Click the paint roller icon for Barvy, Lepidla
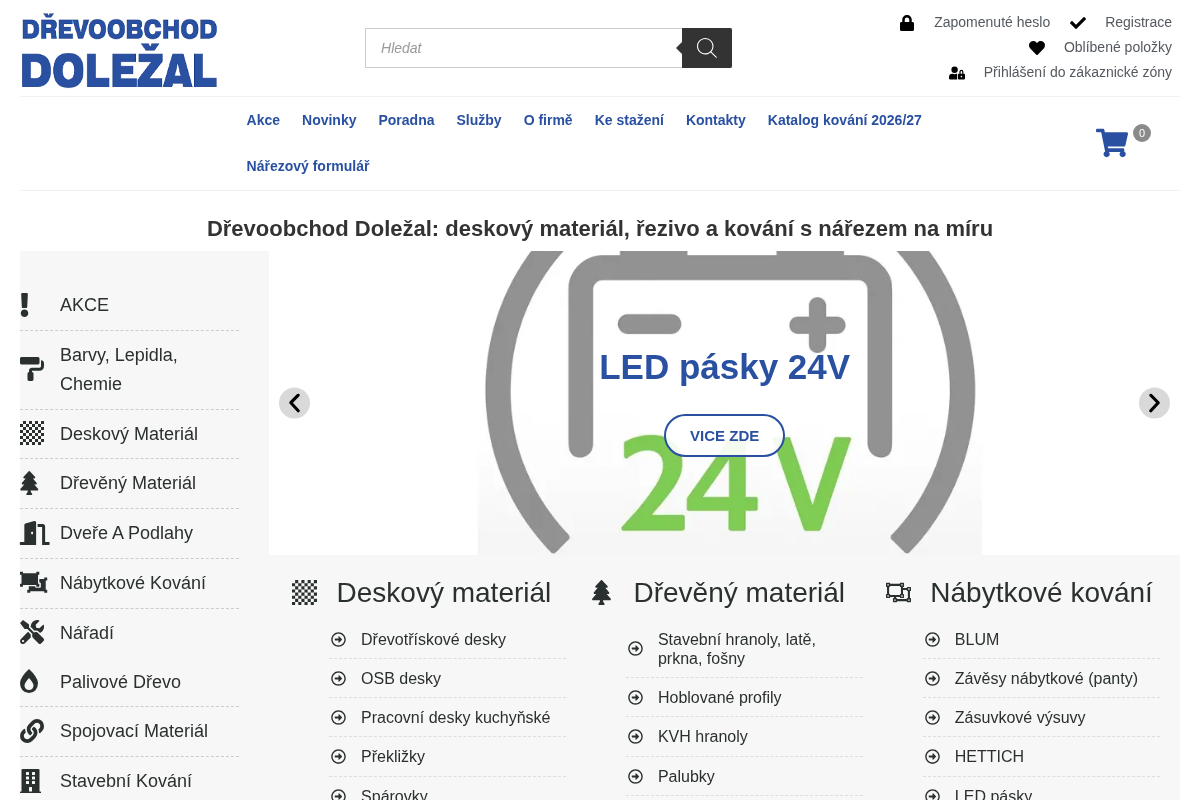This screenshot has width=1200, height=800. click(x=32, y=369)
